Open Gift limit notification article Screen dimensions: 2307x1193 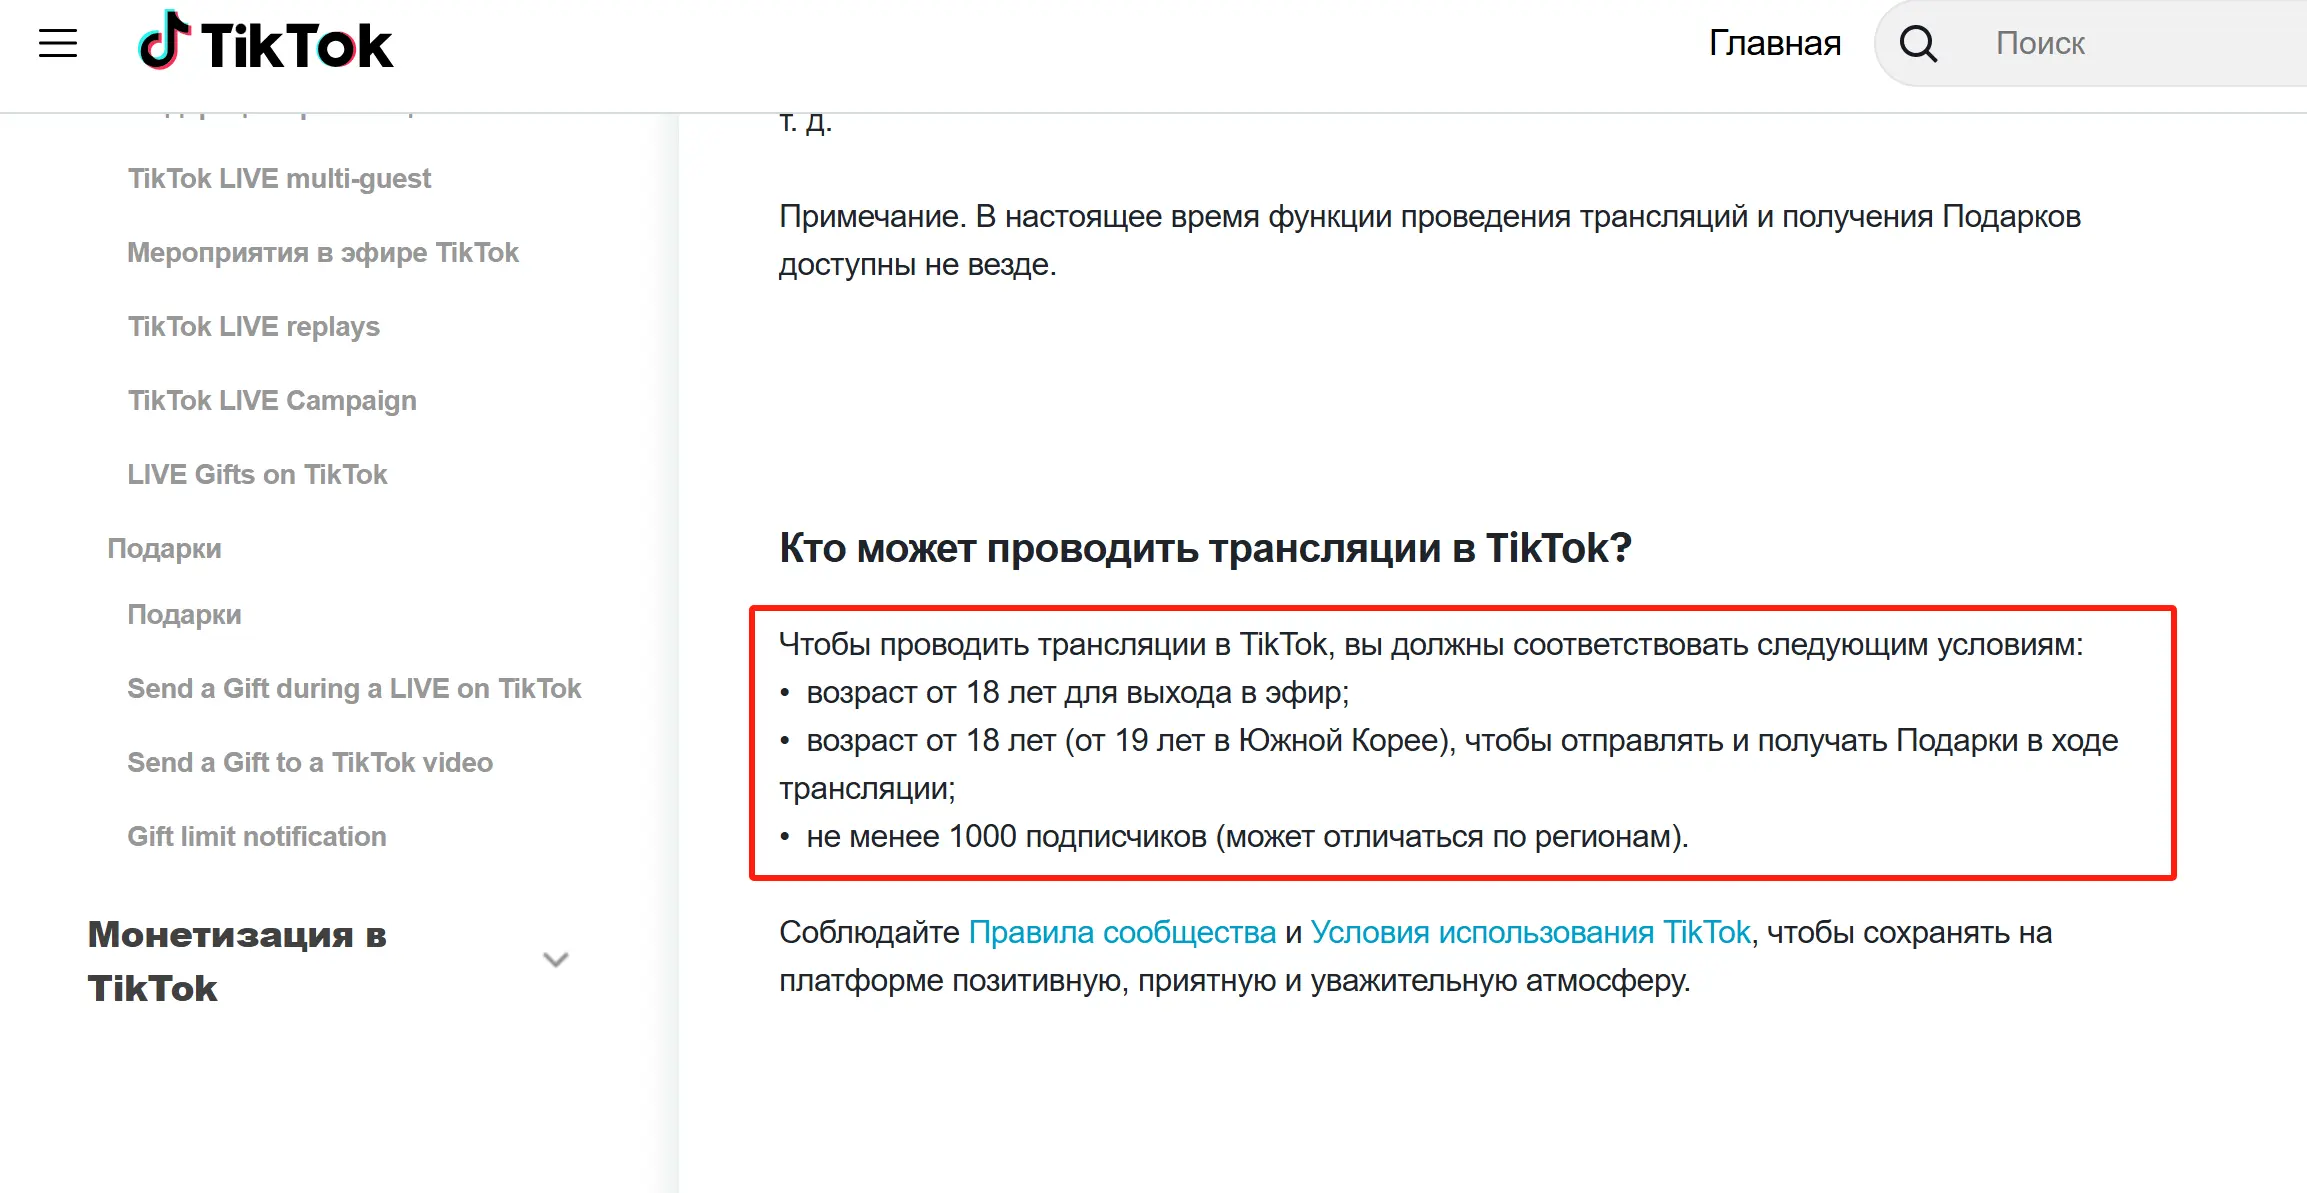(257, 837)
